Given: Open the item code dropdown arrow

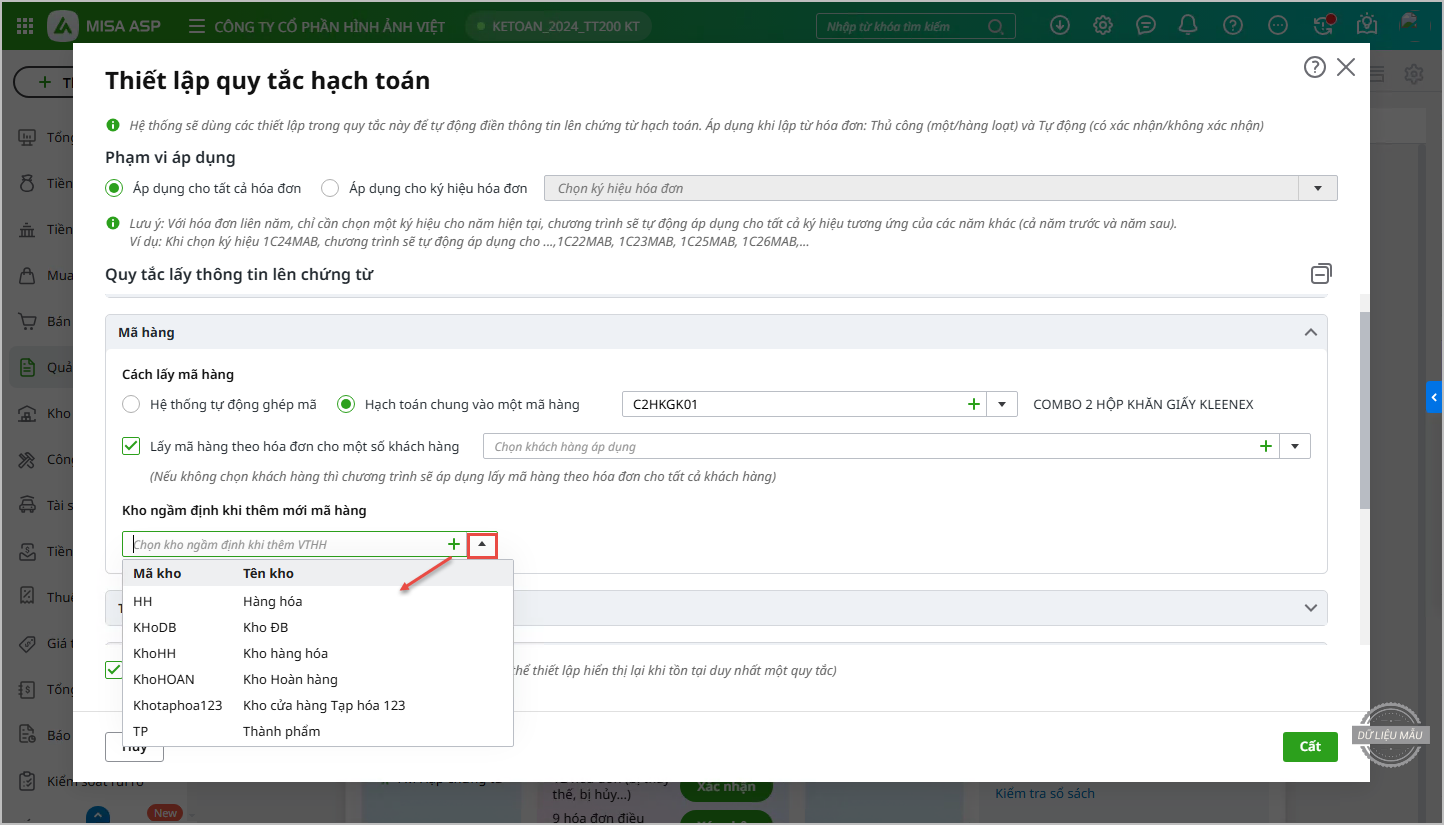Looking at the screenshot, I should pos(1002,404).
